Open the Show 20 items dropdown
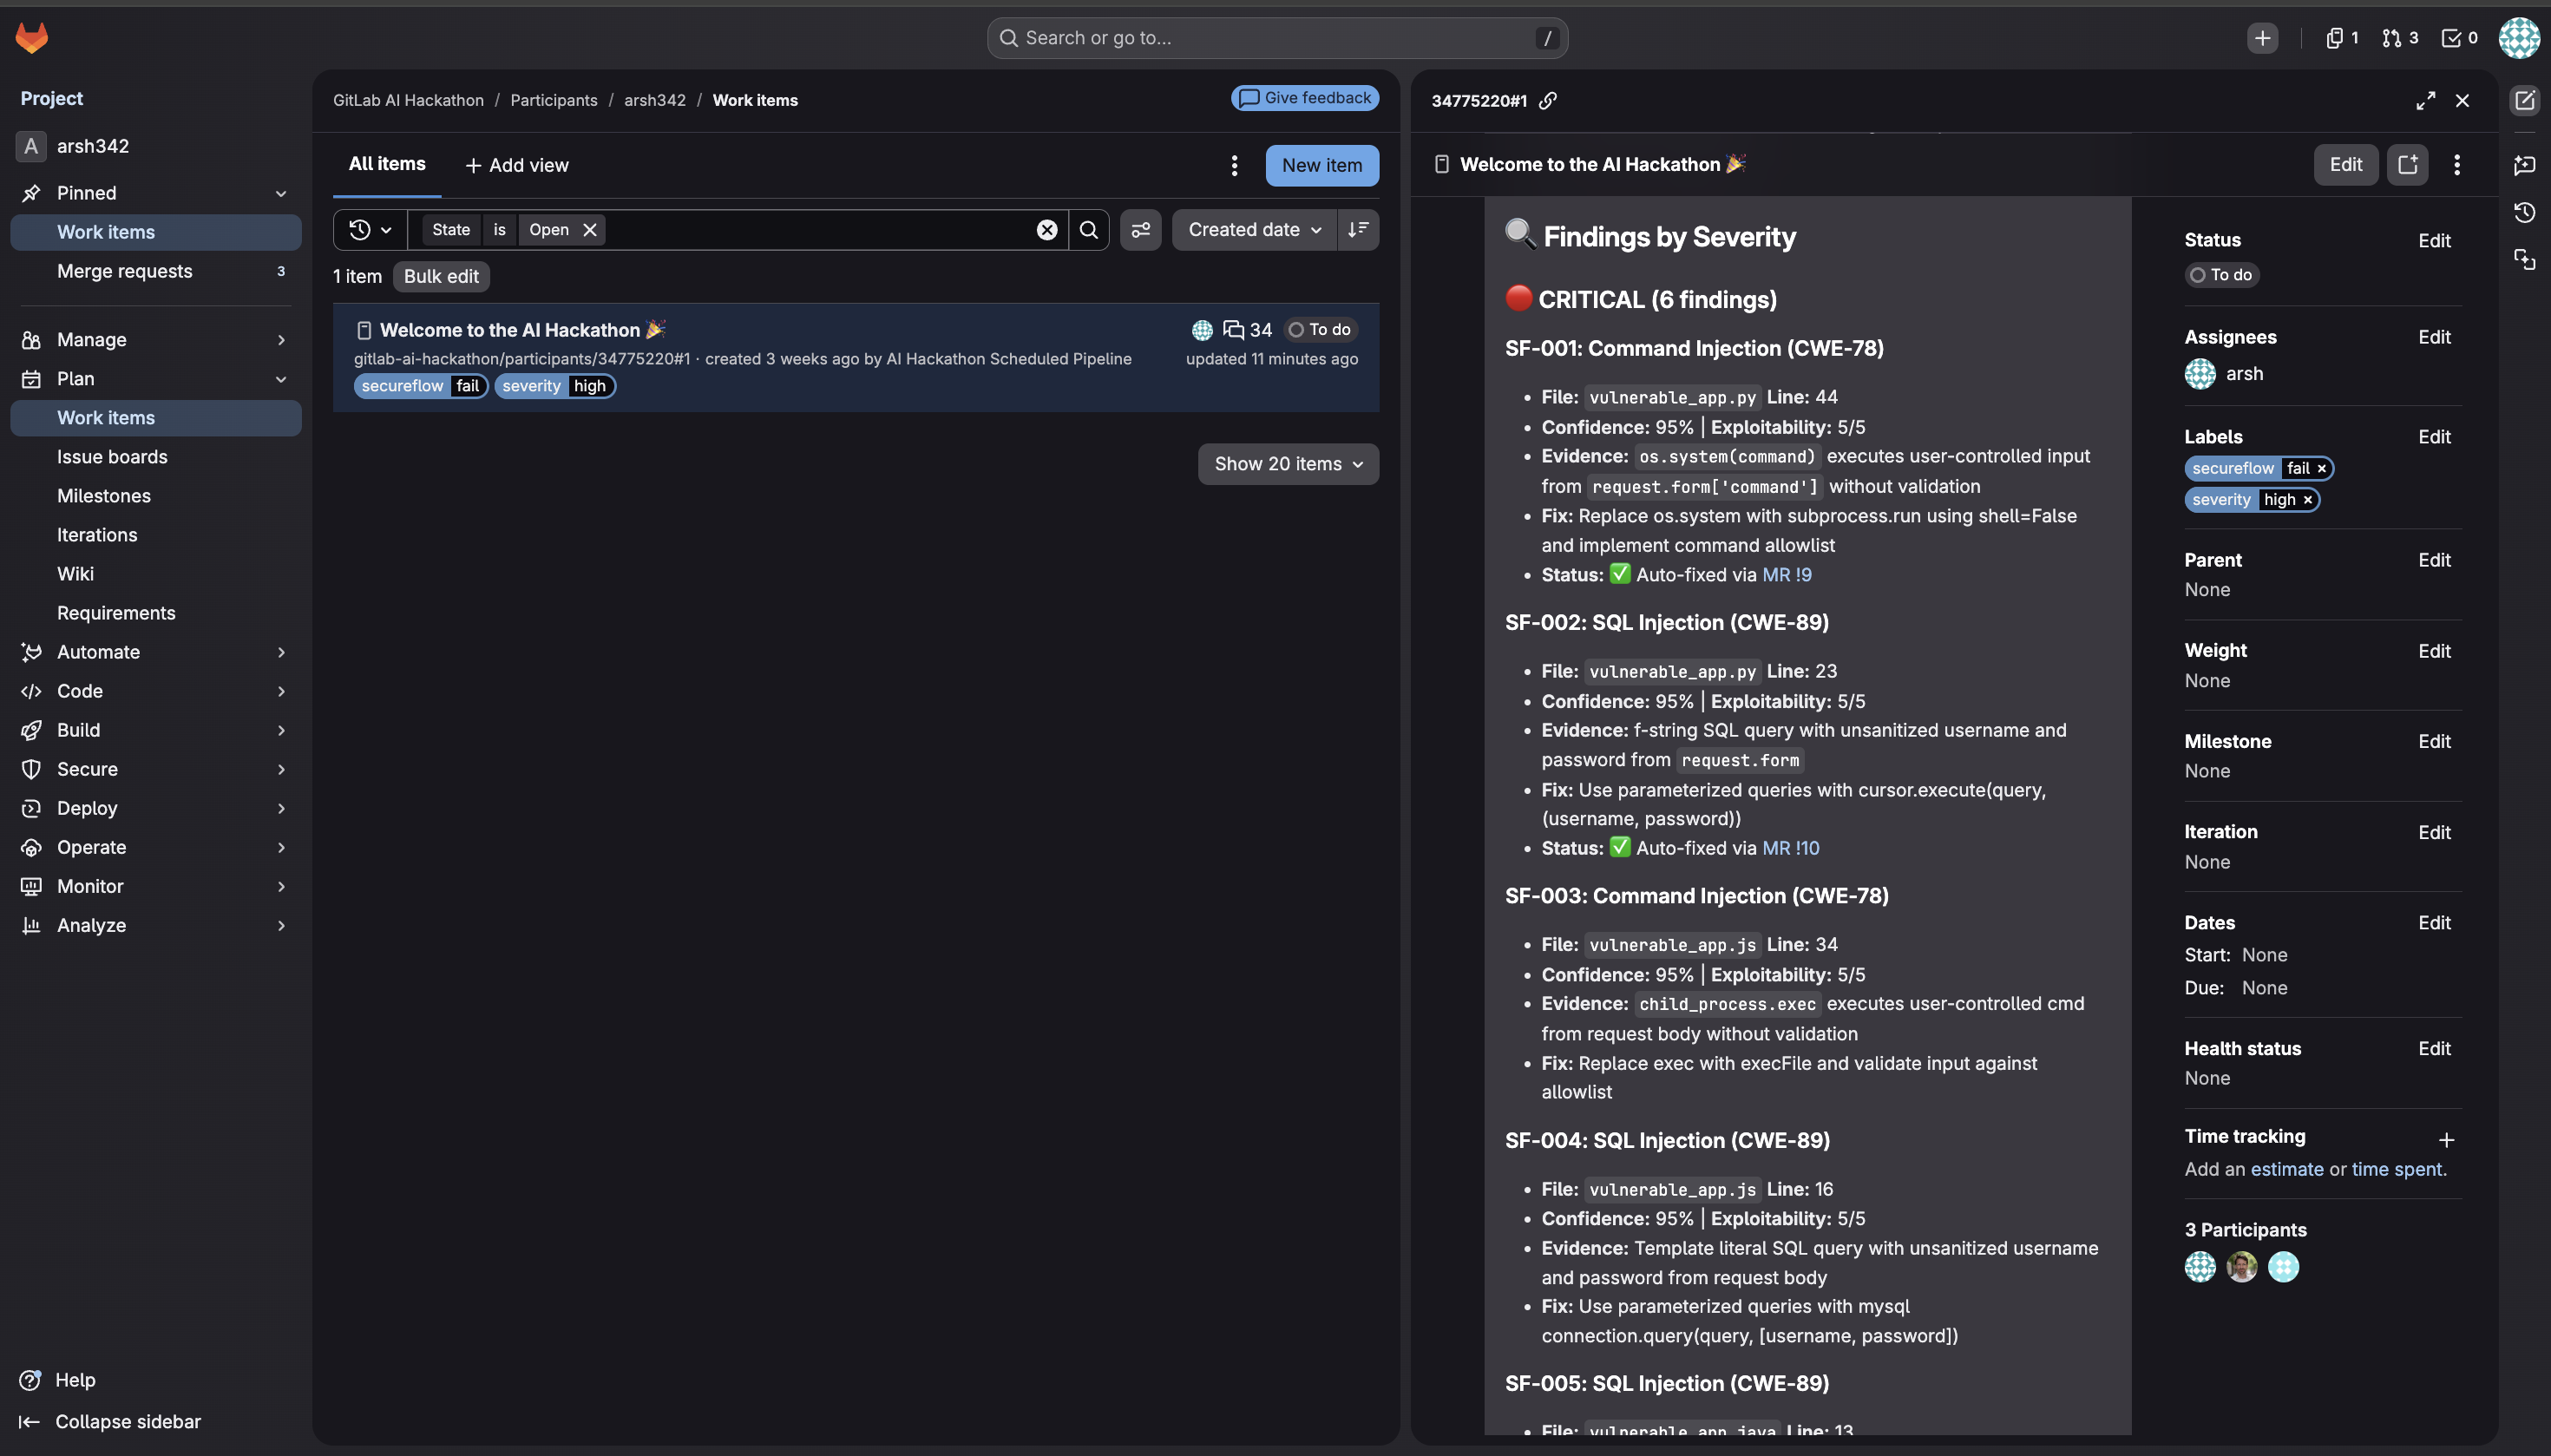 1287,464
